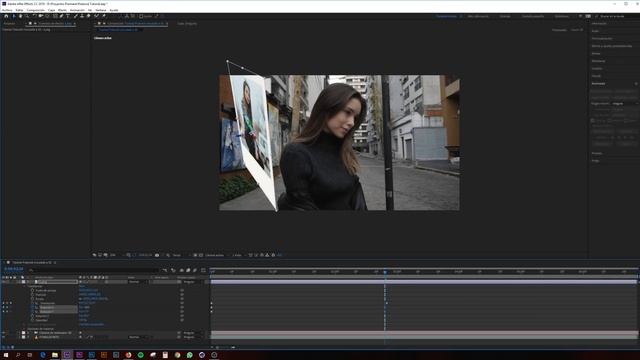Viewport: 640px width, 360px height.
Task: Switch to the Proyecto panel tab
Action: (x=9, y=24)
